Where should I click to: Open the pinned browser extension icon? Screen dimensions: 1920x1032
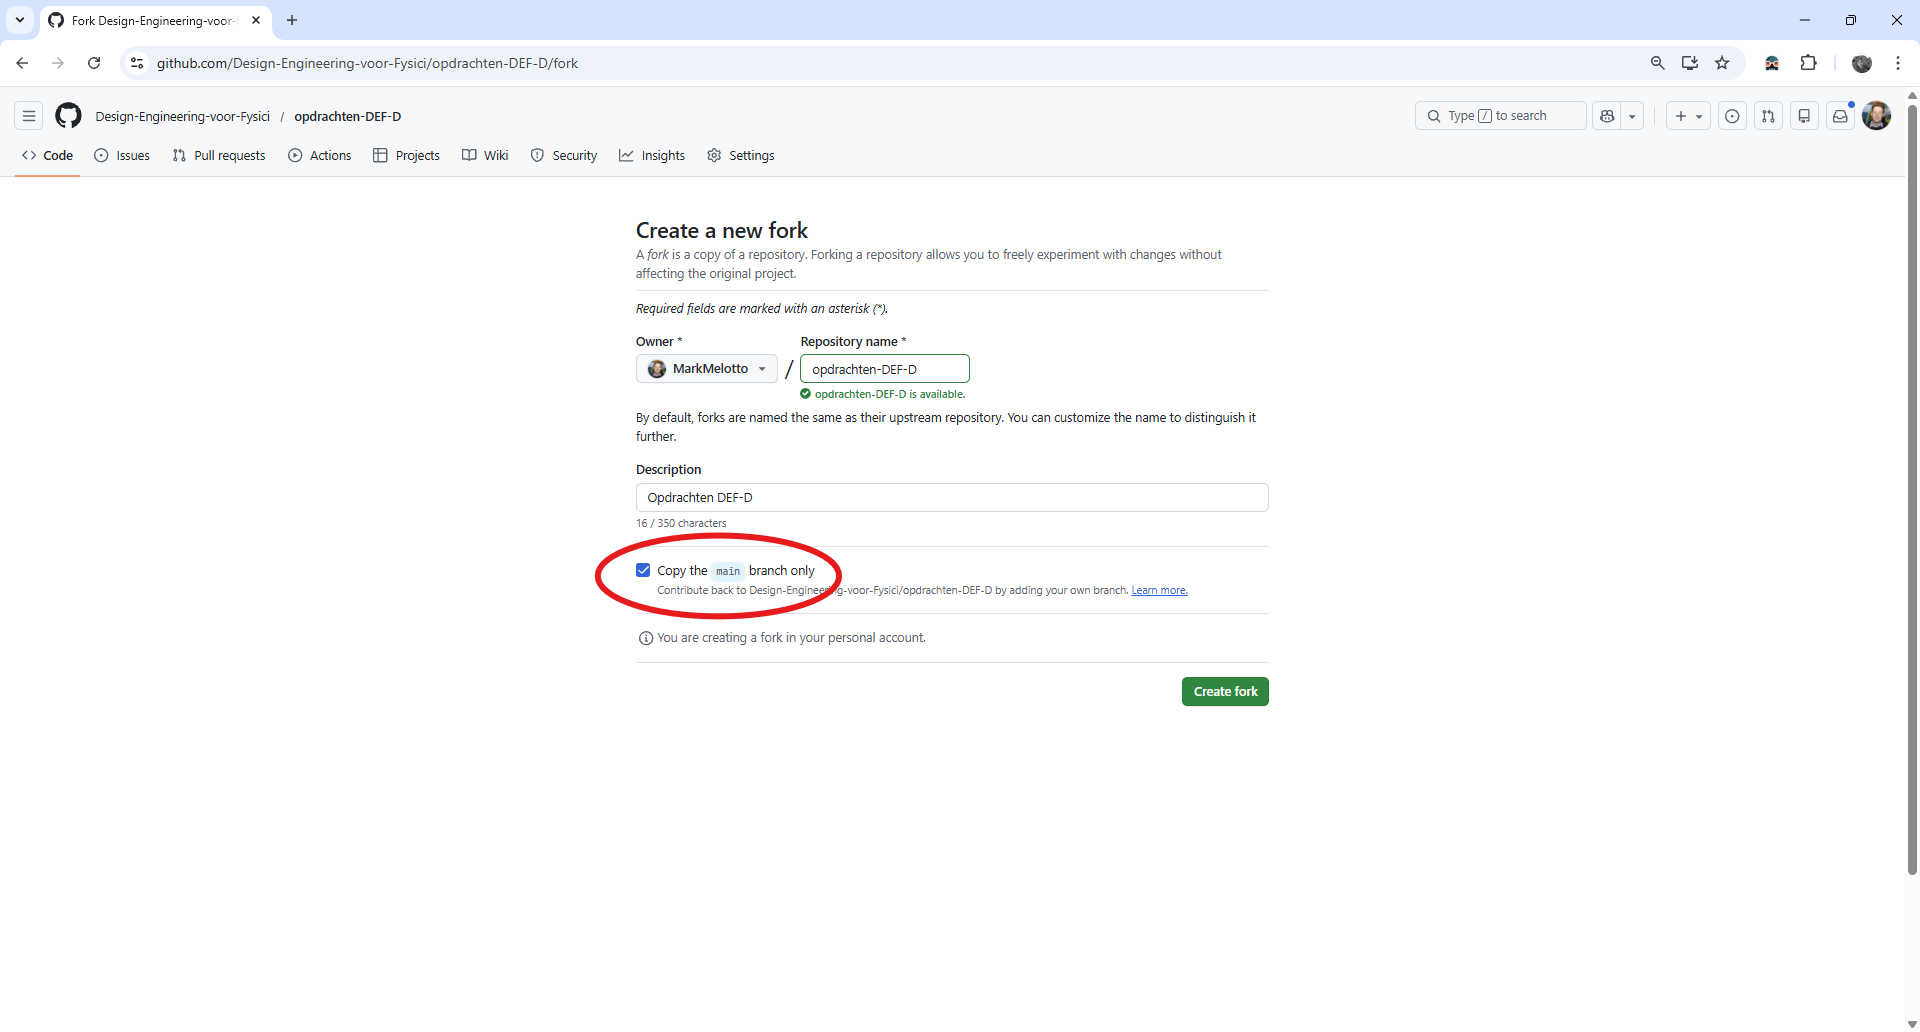(1772, 63)
